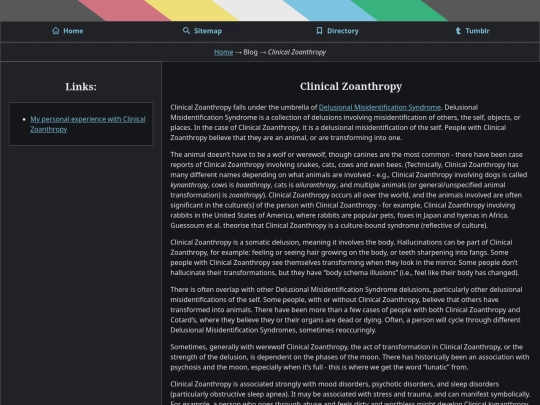This screenshot has width=540, height=405.
Task: Click the magnifier icon beside Sitemap
Action: (x=186, y=31)
